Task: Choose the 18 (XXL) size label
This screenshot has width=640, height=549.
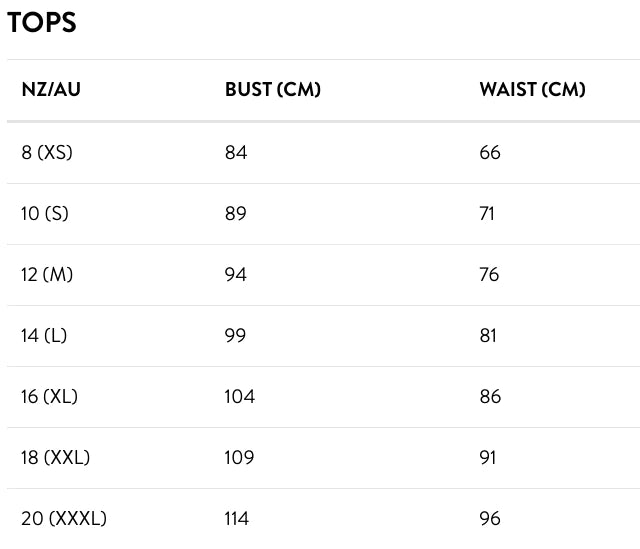Action: tap(55, 457)
